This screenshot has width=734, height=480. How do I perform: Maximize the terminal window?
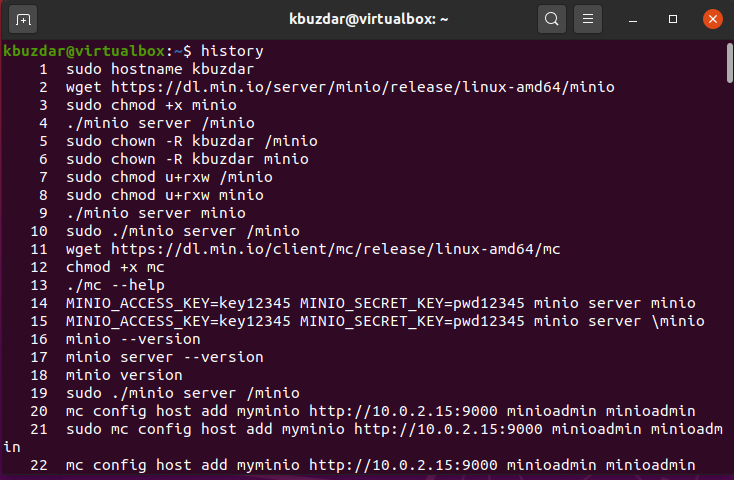[x=674, y=19]
